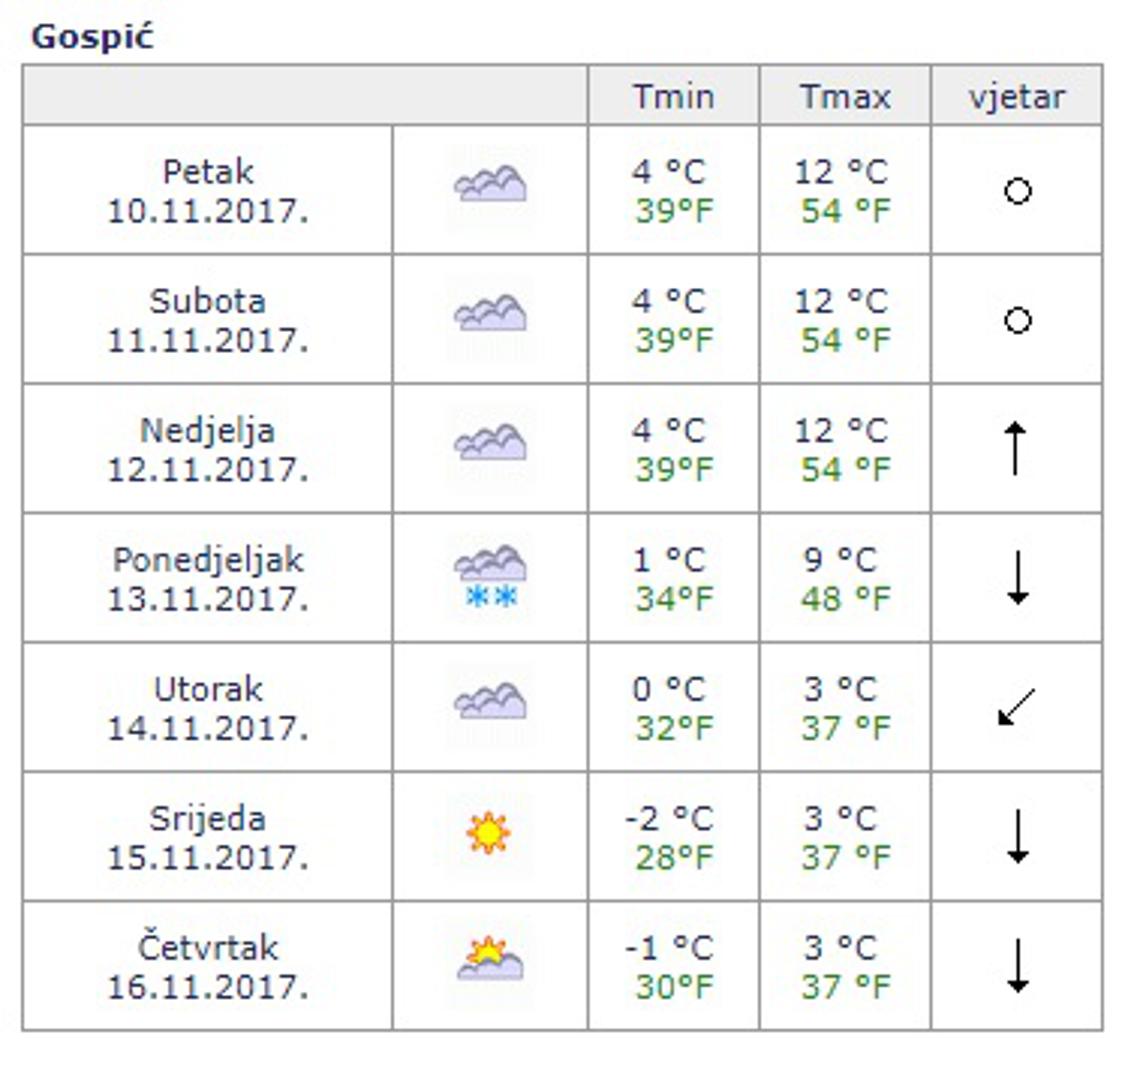The height and width of the screenshot is (1080, 1140).
Task: Click the Srijeda -2 °C minimum temperature
Action: (669, 819)
